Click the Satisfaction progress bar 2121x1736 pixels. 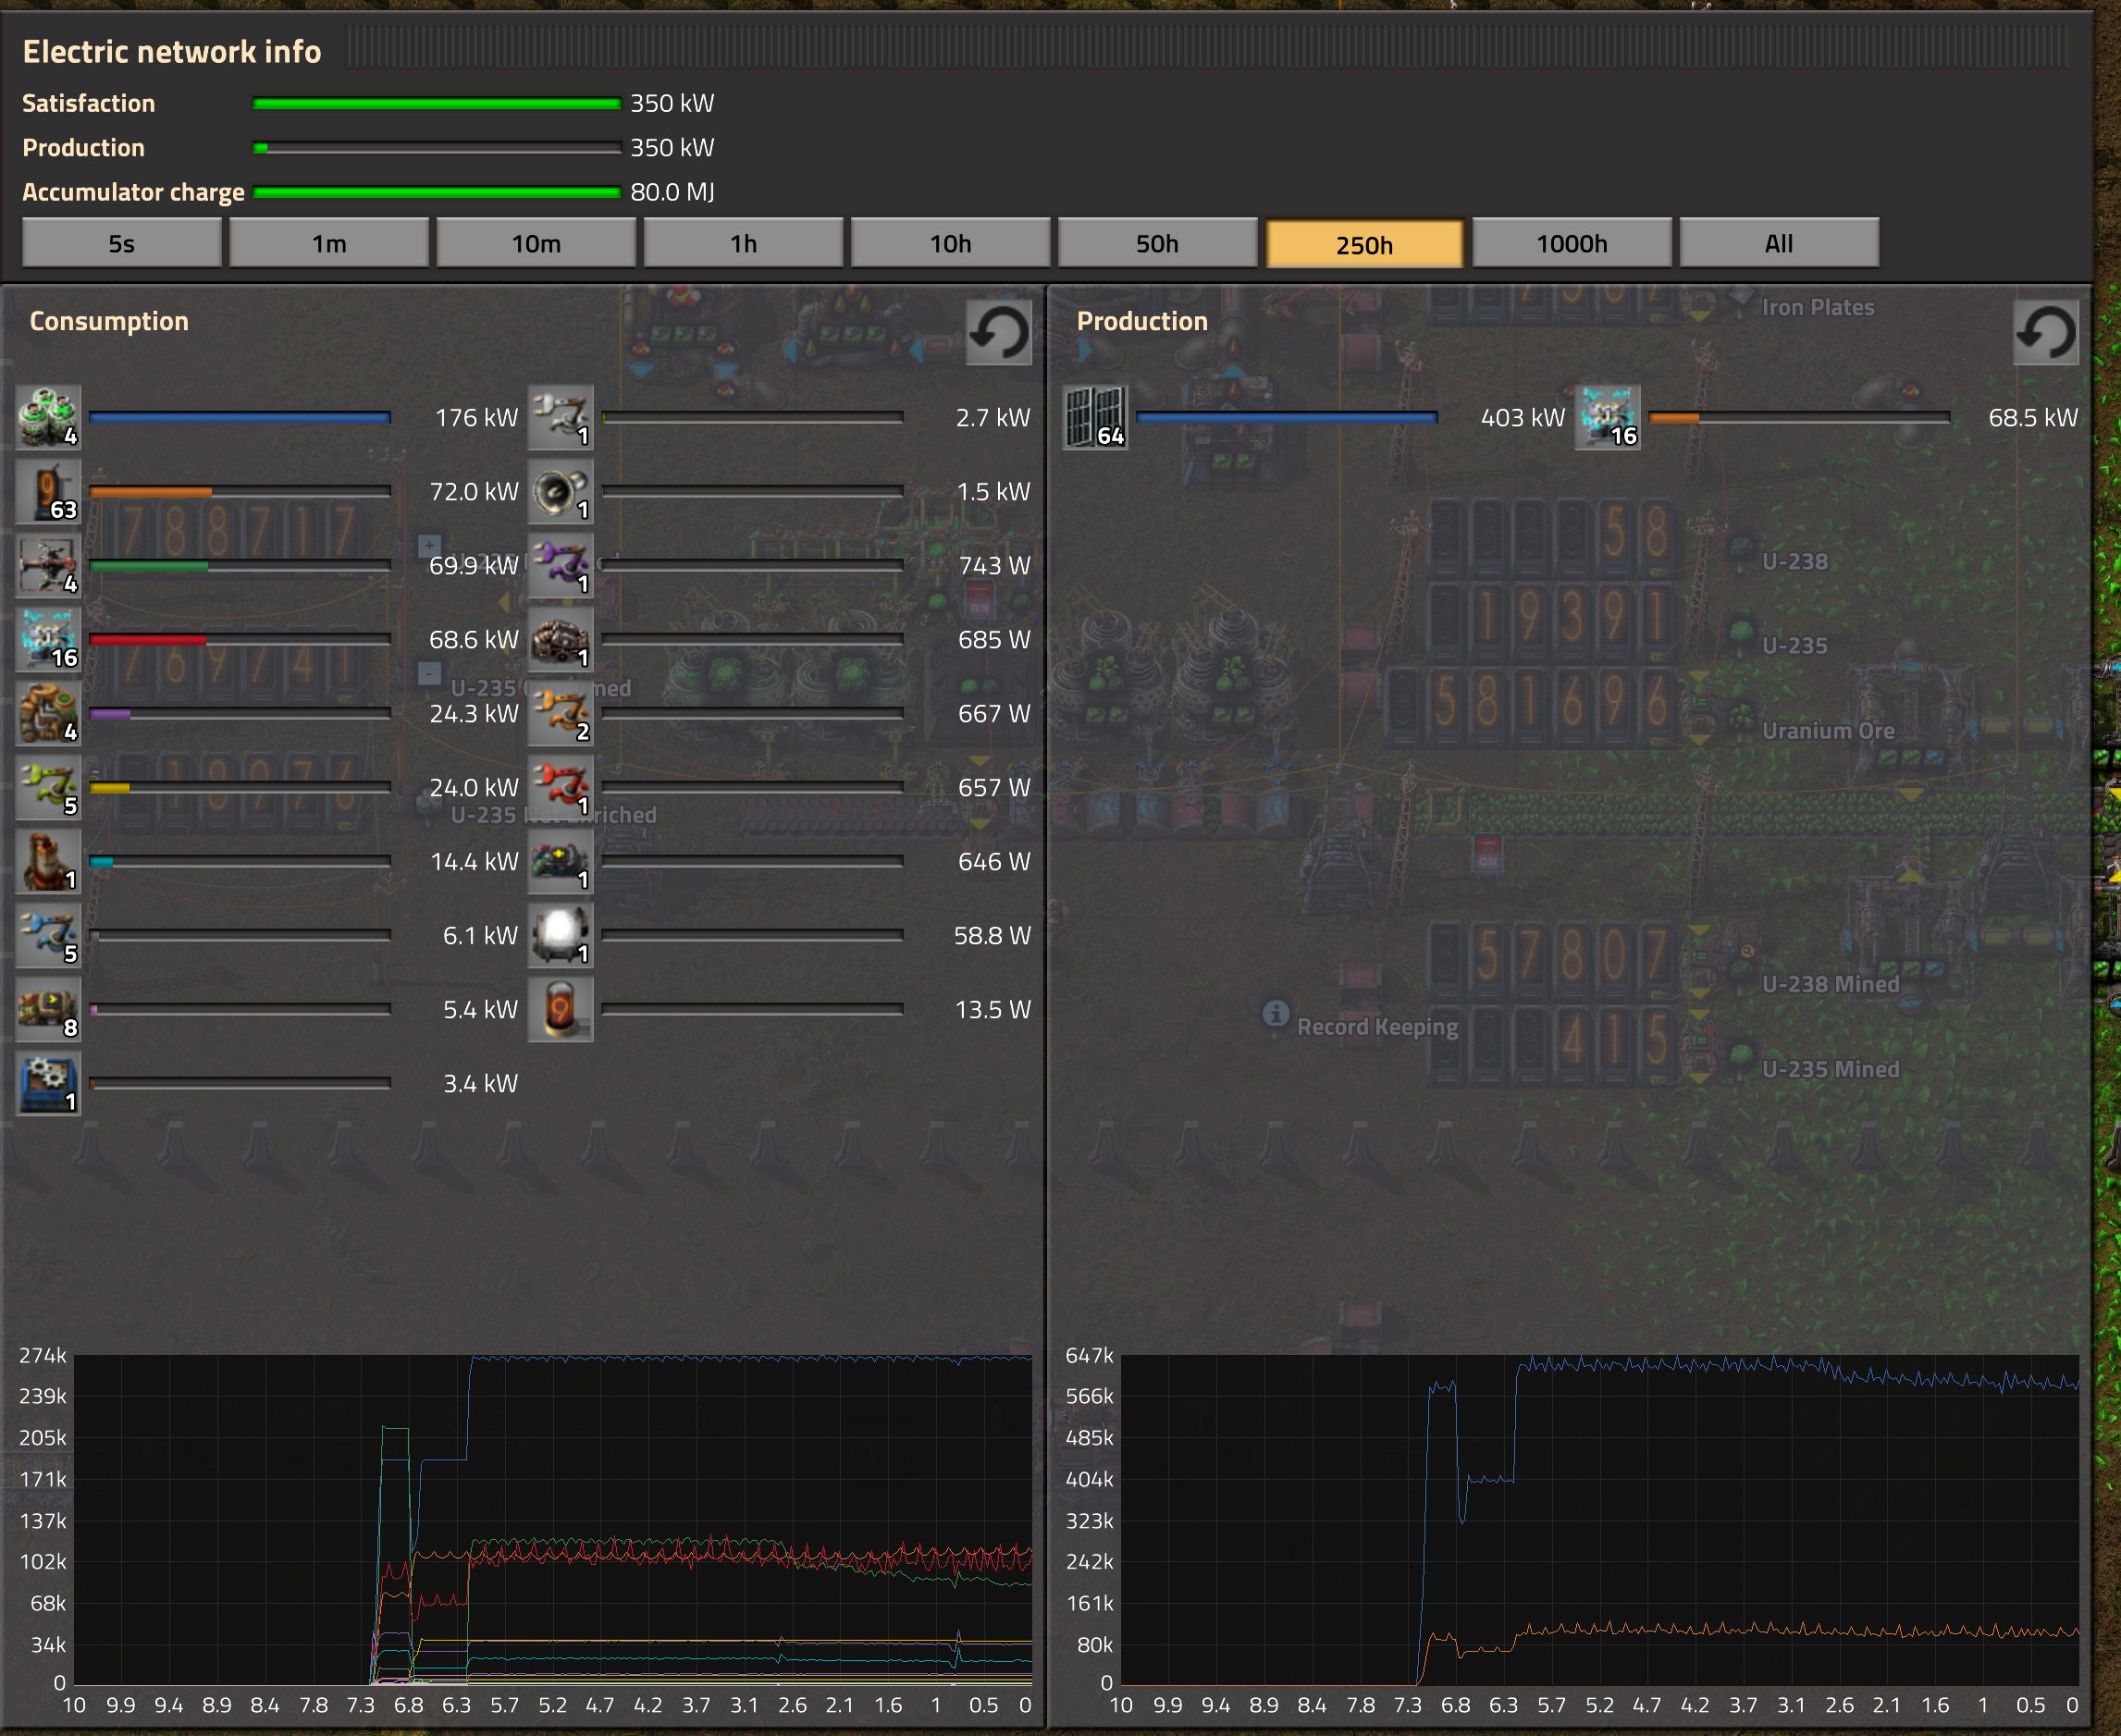coord(437,103)
